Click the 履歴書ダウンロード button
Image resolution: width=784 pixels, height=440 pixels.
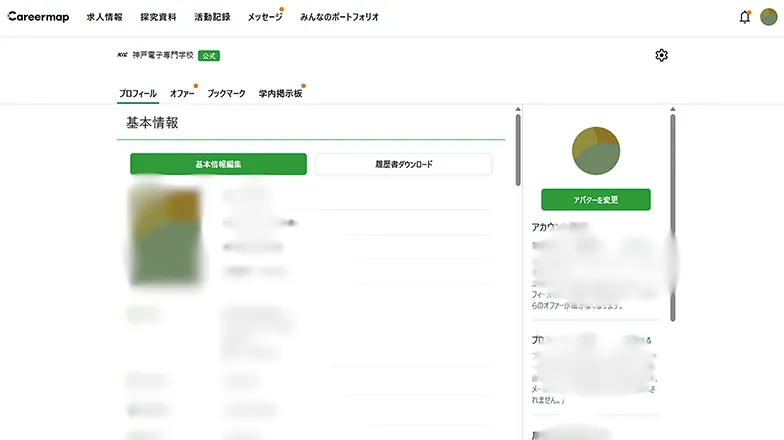(x=404, y=164)
